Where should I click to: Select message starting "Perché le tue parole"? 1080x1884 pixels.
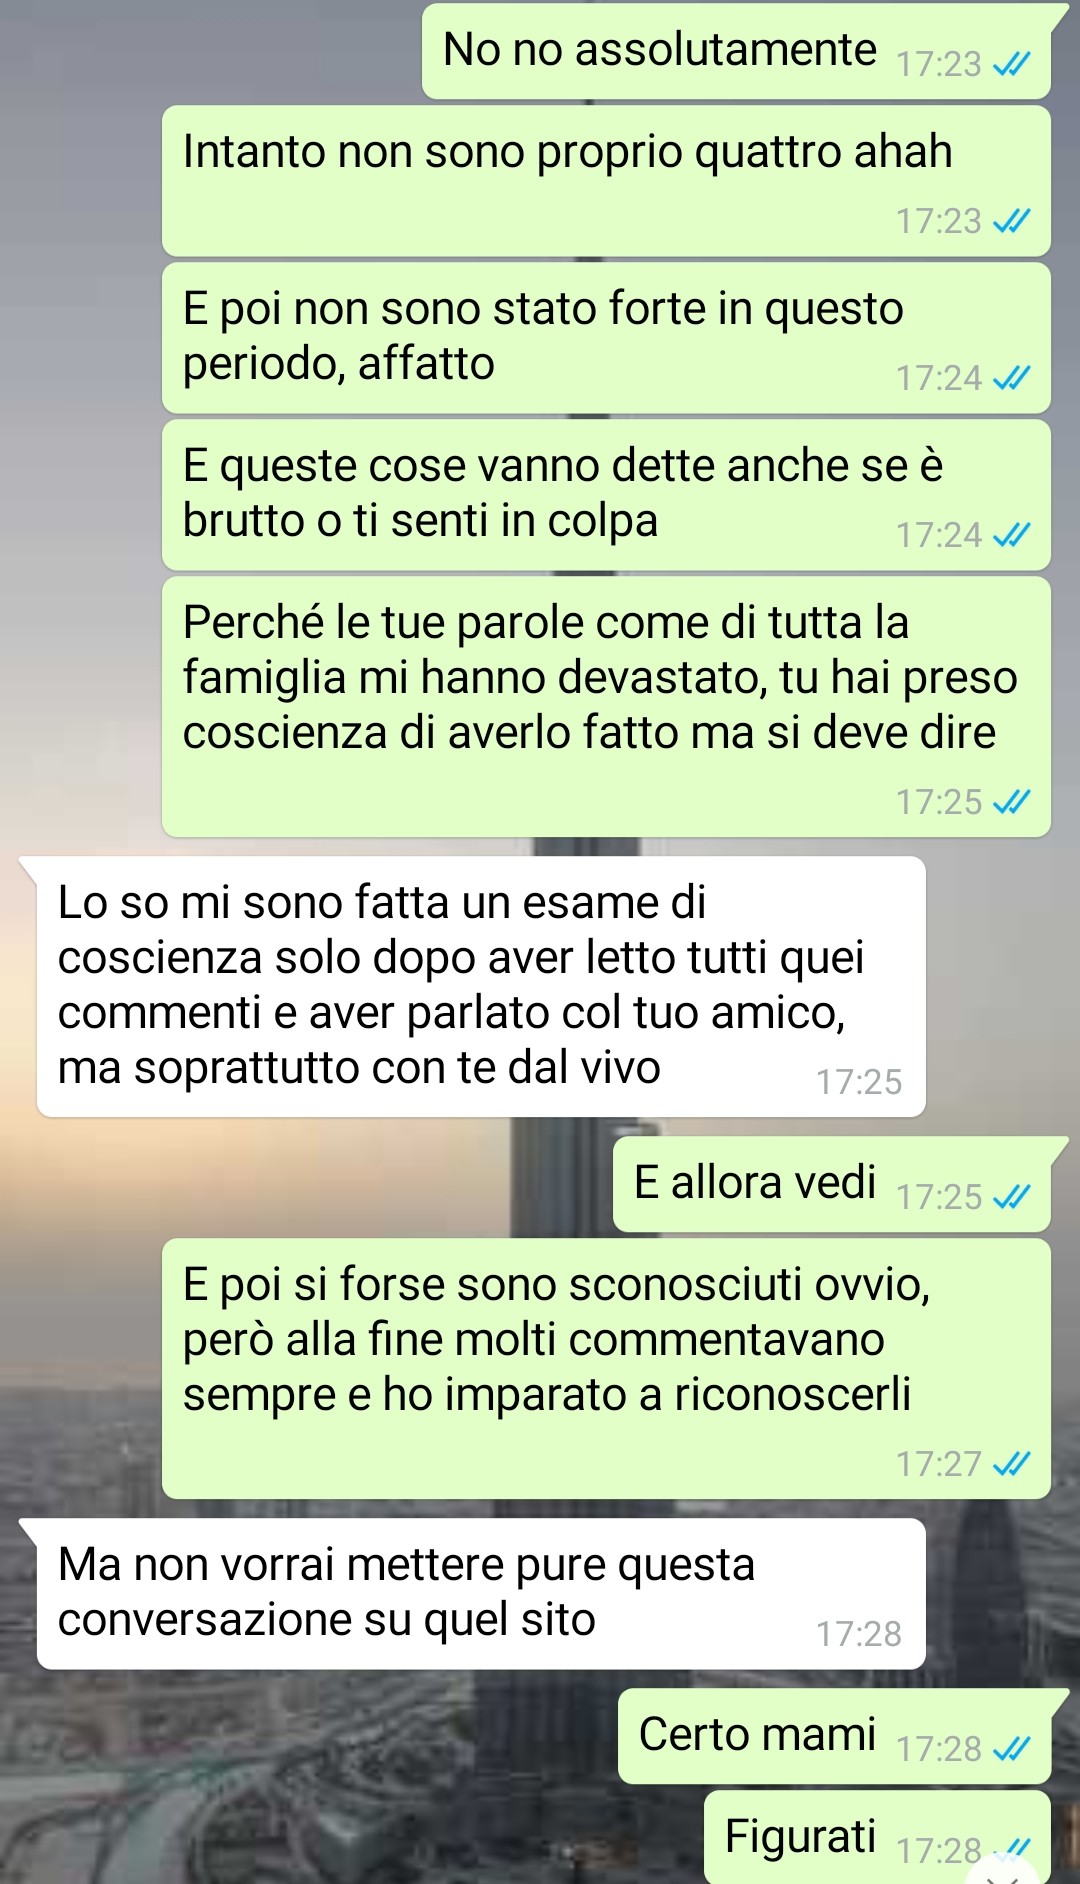(x=606, y=707)
